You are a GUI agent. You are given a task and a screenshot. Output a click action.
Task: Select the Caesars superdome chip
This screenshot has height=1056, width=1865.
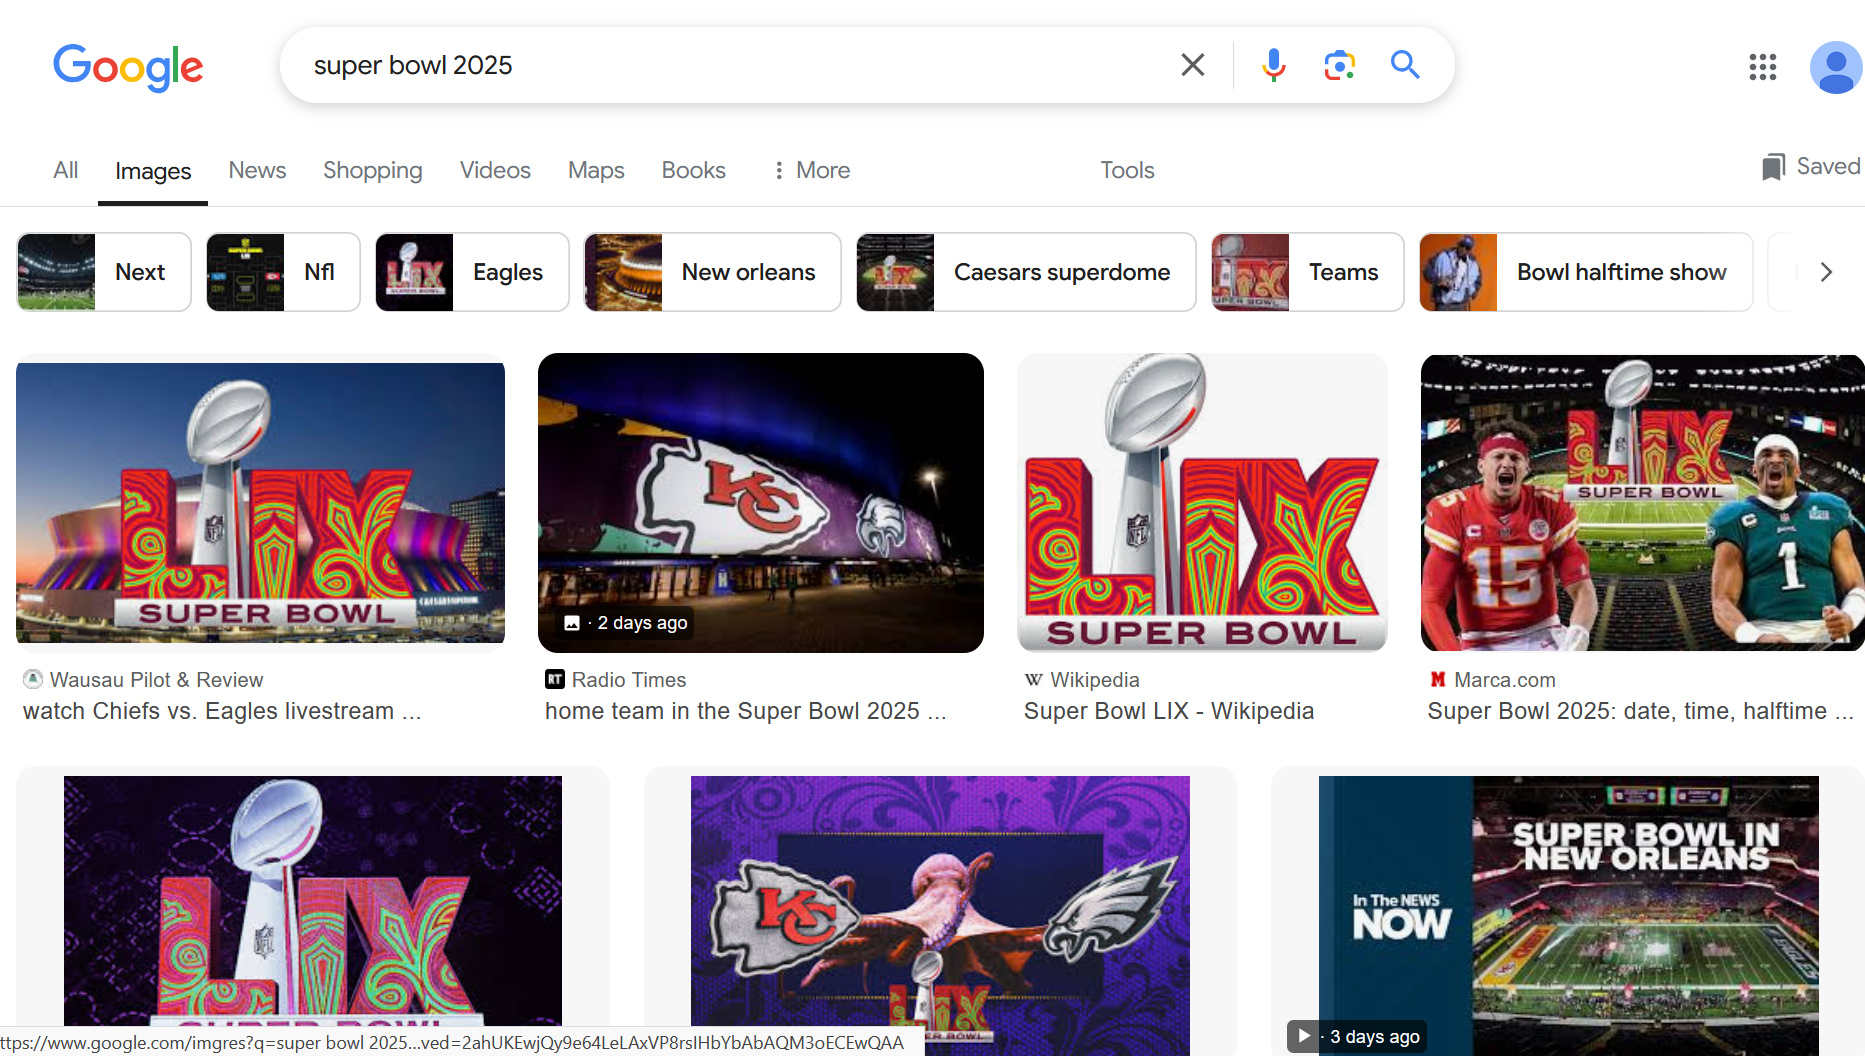(x=1026, y=272)
